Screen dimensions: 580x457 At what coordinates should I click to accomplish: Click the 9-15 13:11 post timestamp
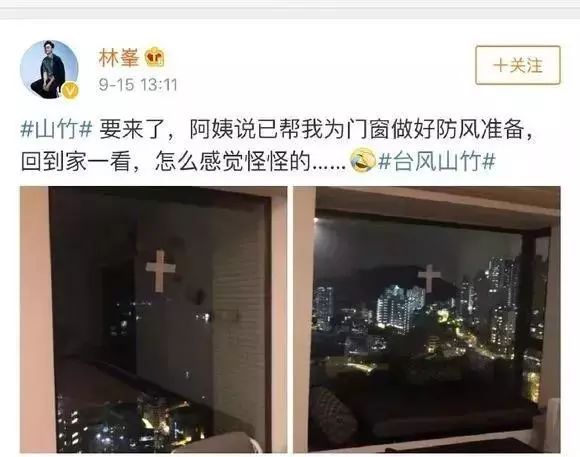(x=138, y=85)
